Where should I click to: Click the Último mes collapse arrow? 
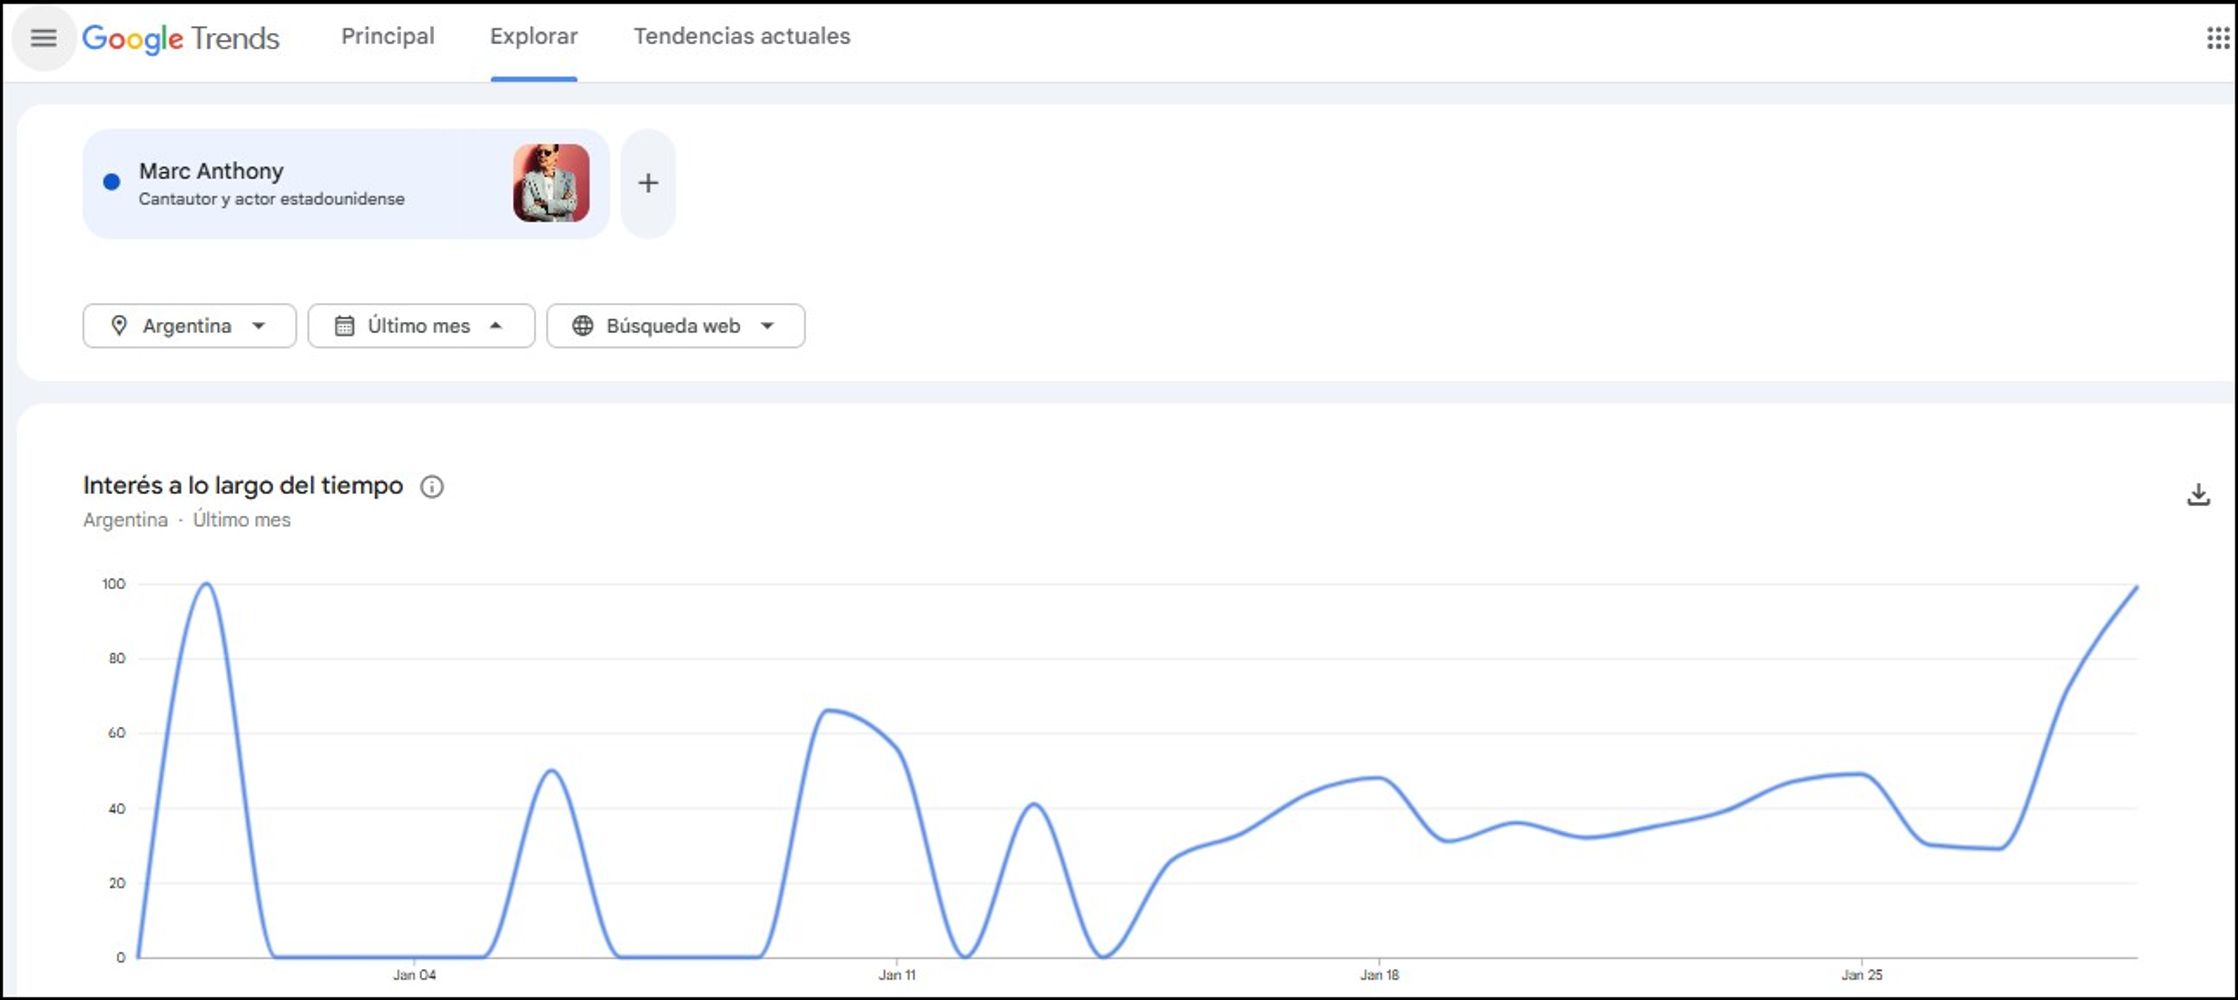click(496, 326)
